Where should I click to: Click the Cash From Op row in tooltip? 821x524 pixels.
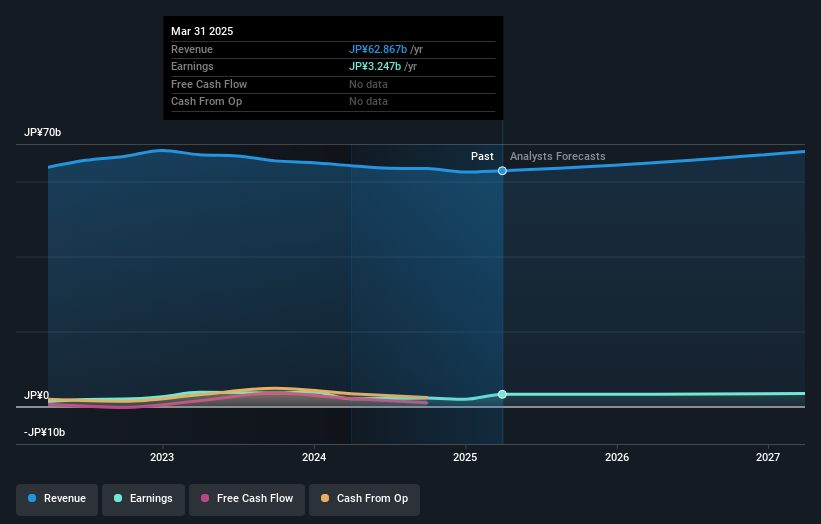pyautogui.click(x=333, y=102)
